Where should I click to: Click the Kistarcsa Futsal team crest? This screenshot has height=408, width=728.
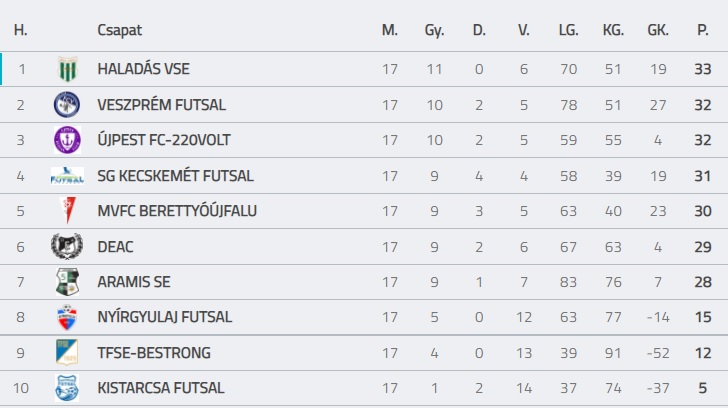67,387
